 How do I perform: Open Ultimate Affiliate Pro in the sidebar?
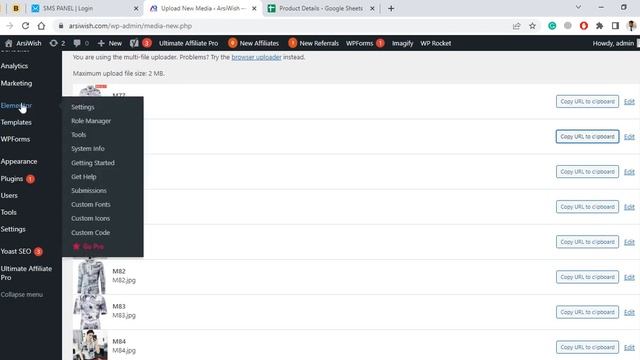pos(26,273)
